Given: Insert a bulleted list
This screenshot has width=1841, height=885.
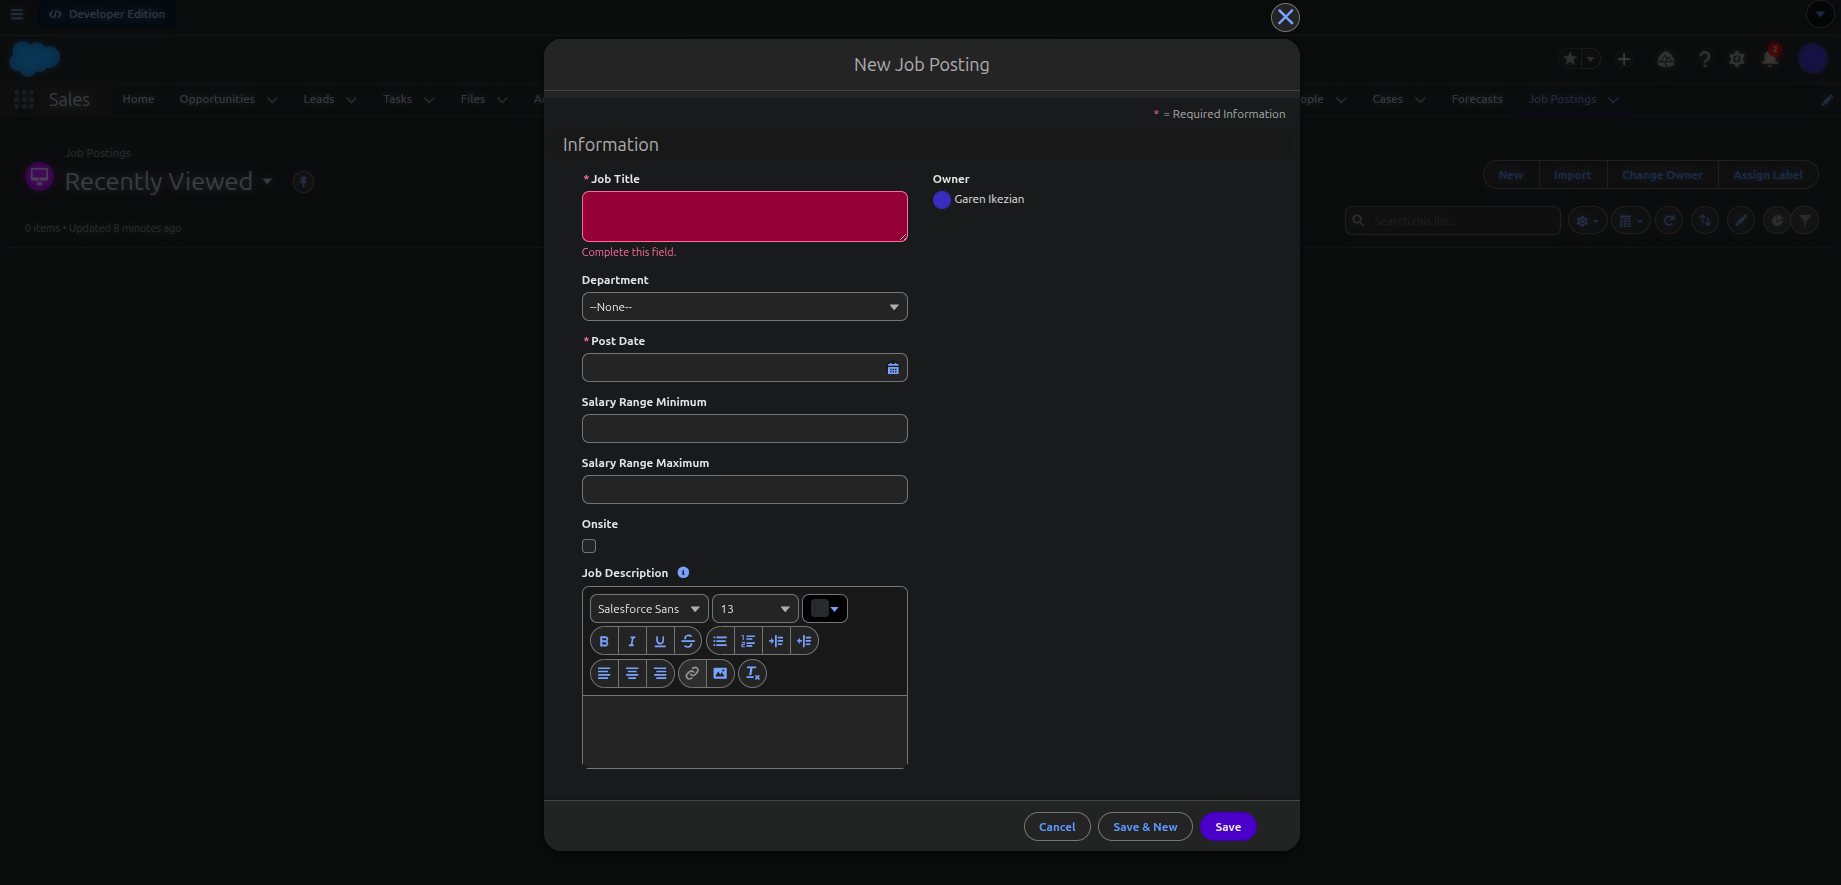Looking at the screenshot, I should click(720, 641).
